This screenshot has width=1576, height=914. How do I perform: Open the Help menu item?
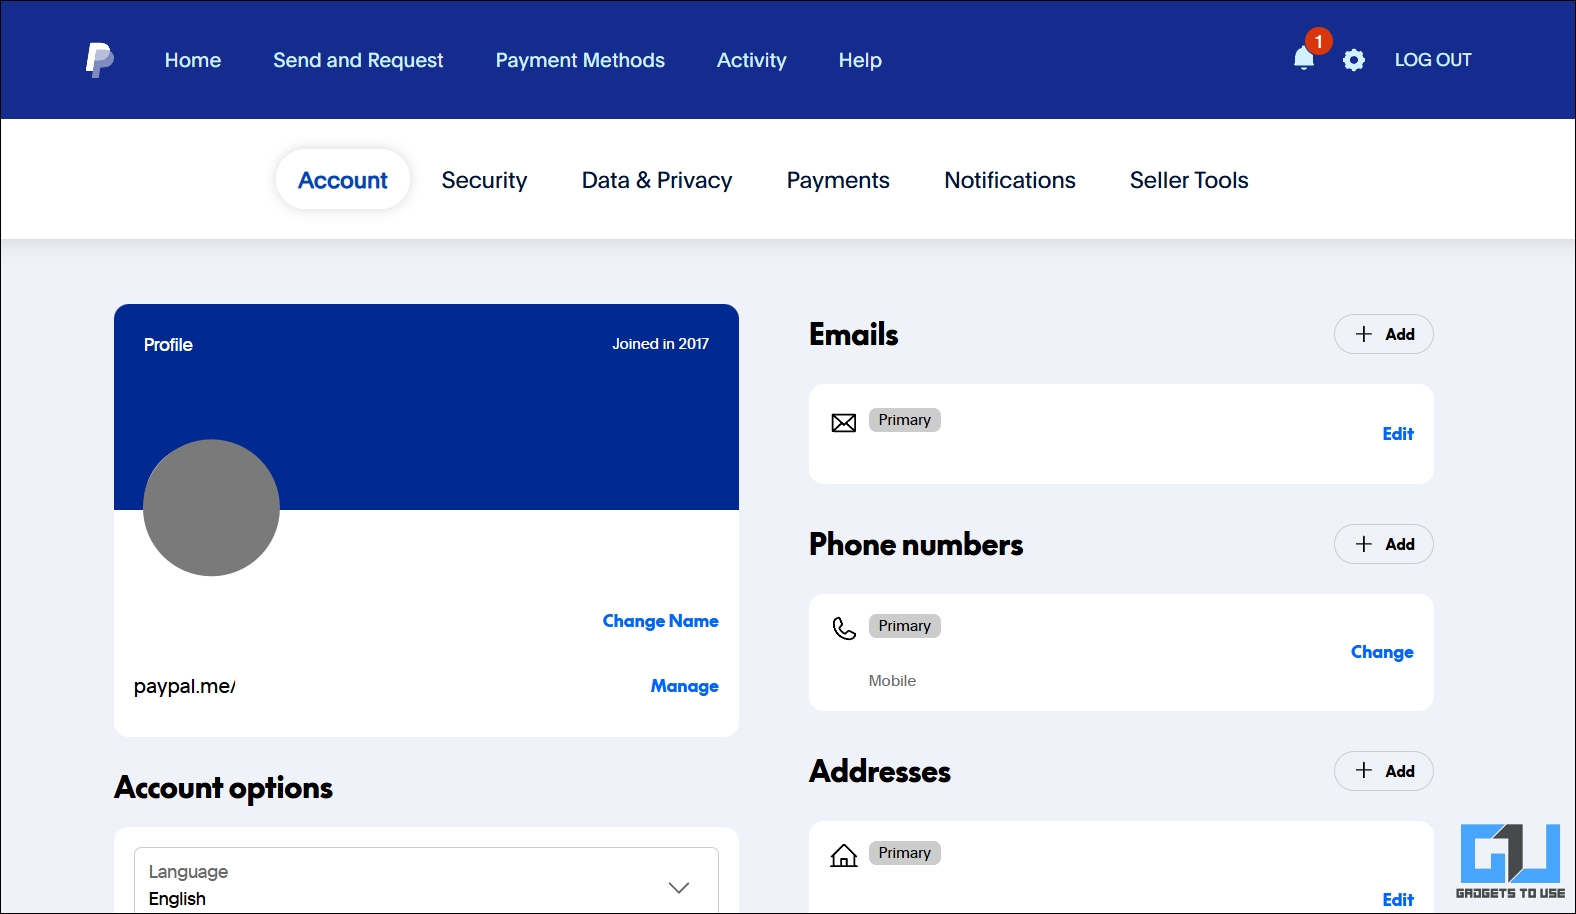860,60
